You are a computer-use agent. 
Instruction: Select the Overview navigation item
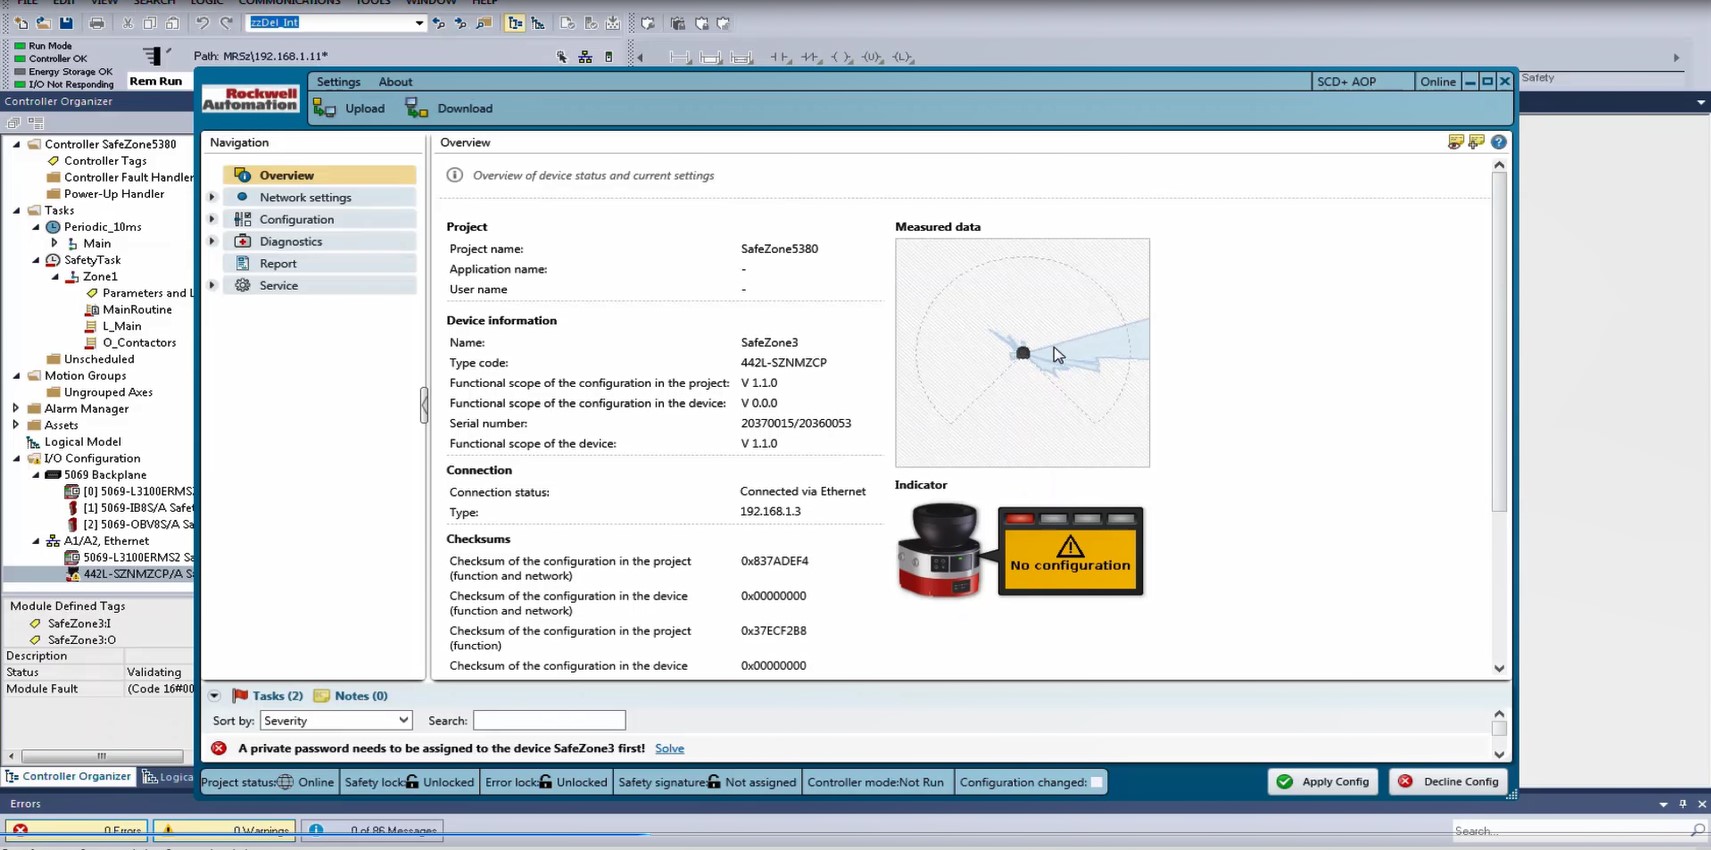point(319,175)
